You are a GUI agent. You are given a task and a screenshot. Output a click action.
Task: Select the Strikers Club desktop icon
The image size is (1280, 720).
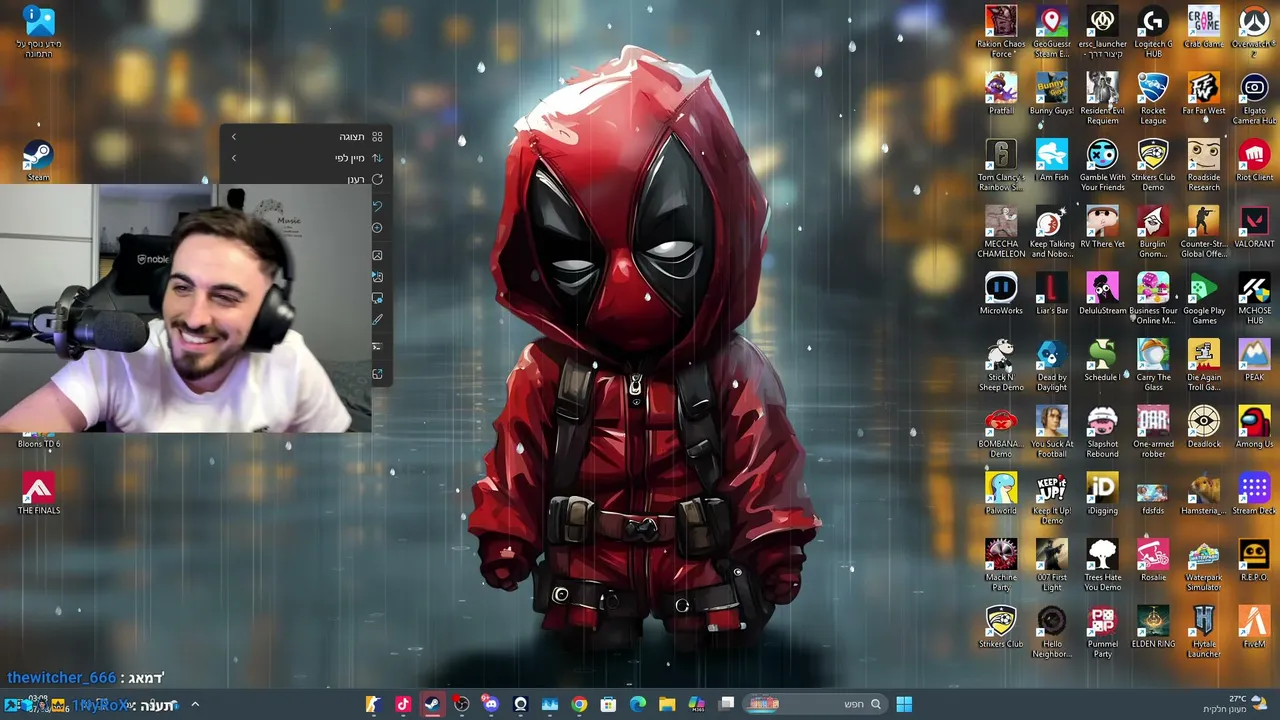(x=1001, y=627)
